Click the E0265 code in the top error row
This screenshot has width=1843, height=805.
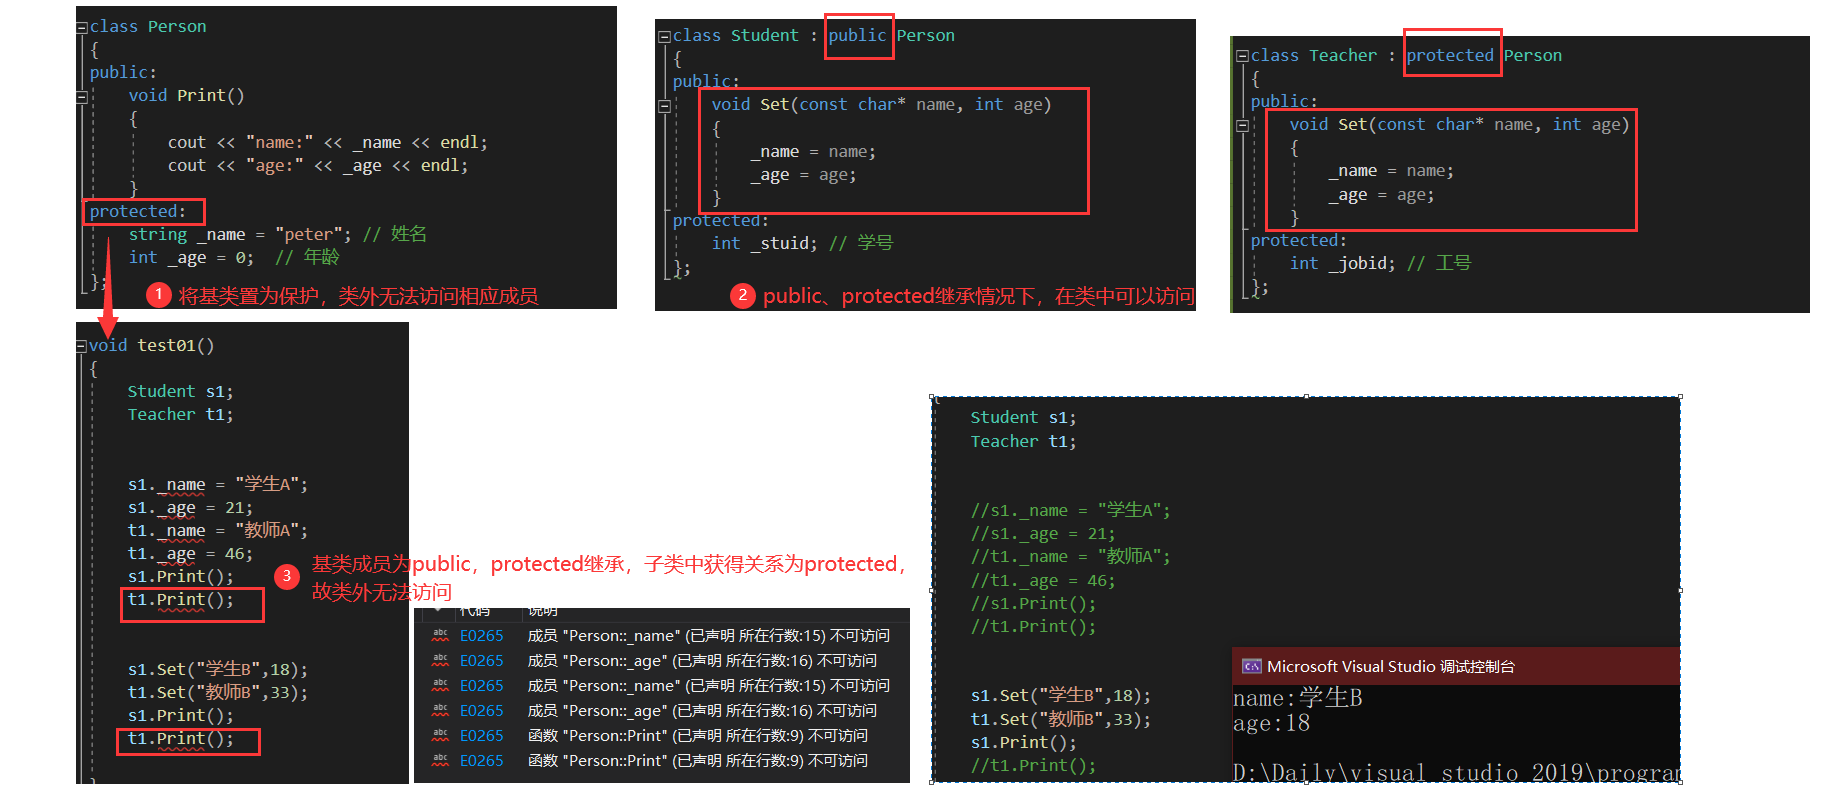[x=481, y=636]
